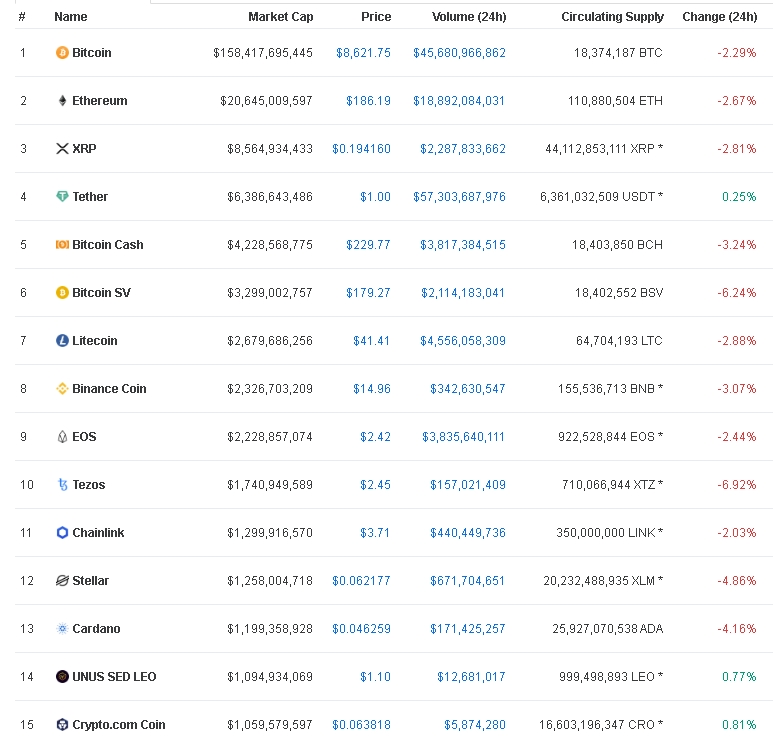Open the Crypto.com Coin name link

(x=119, y=724)
